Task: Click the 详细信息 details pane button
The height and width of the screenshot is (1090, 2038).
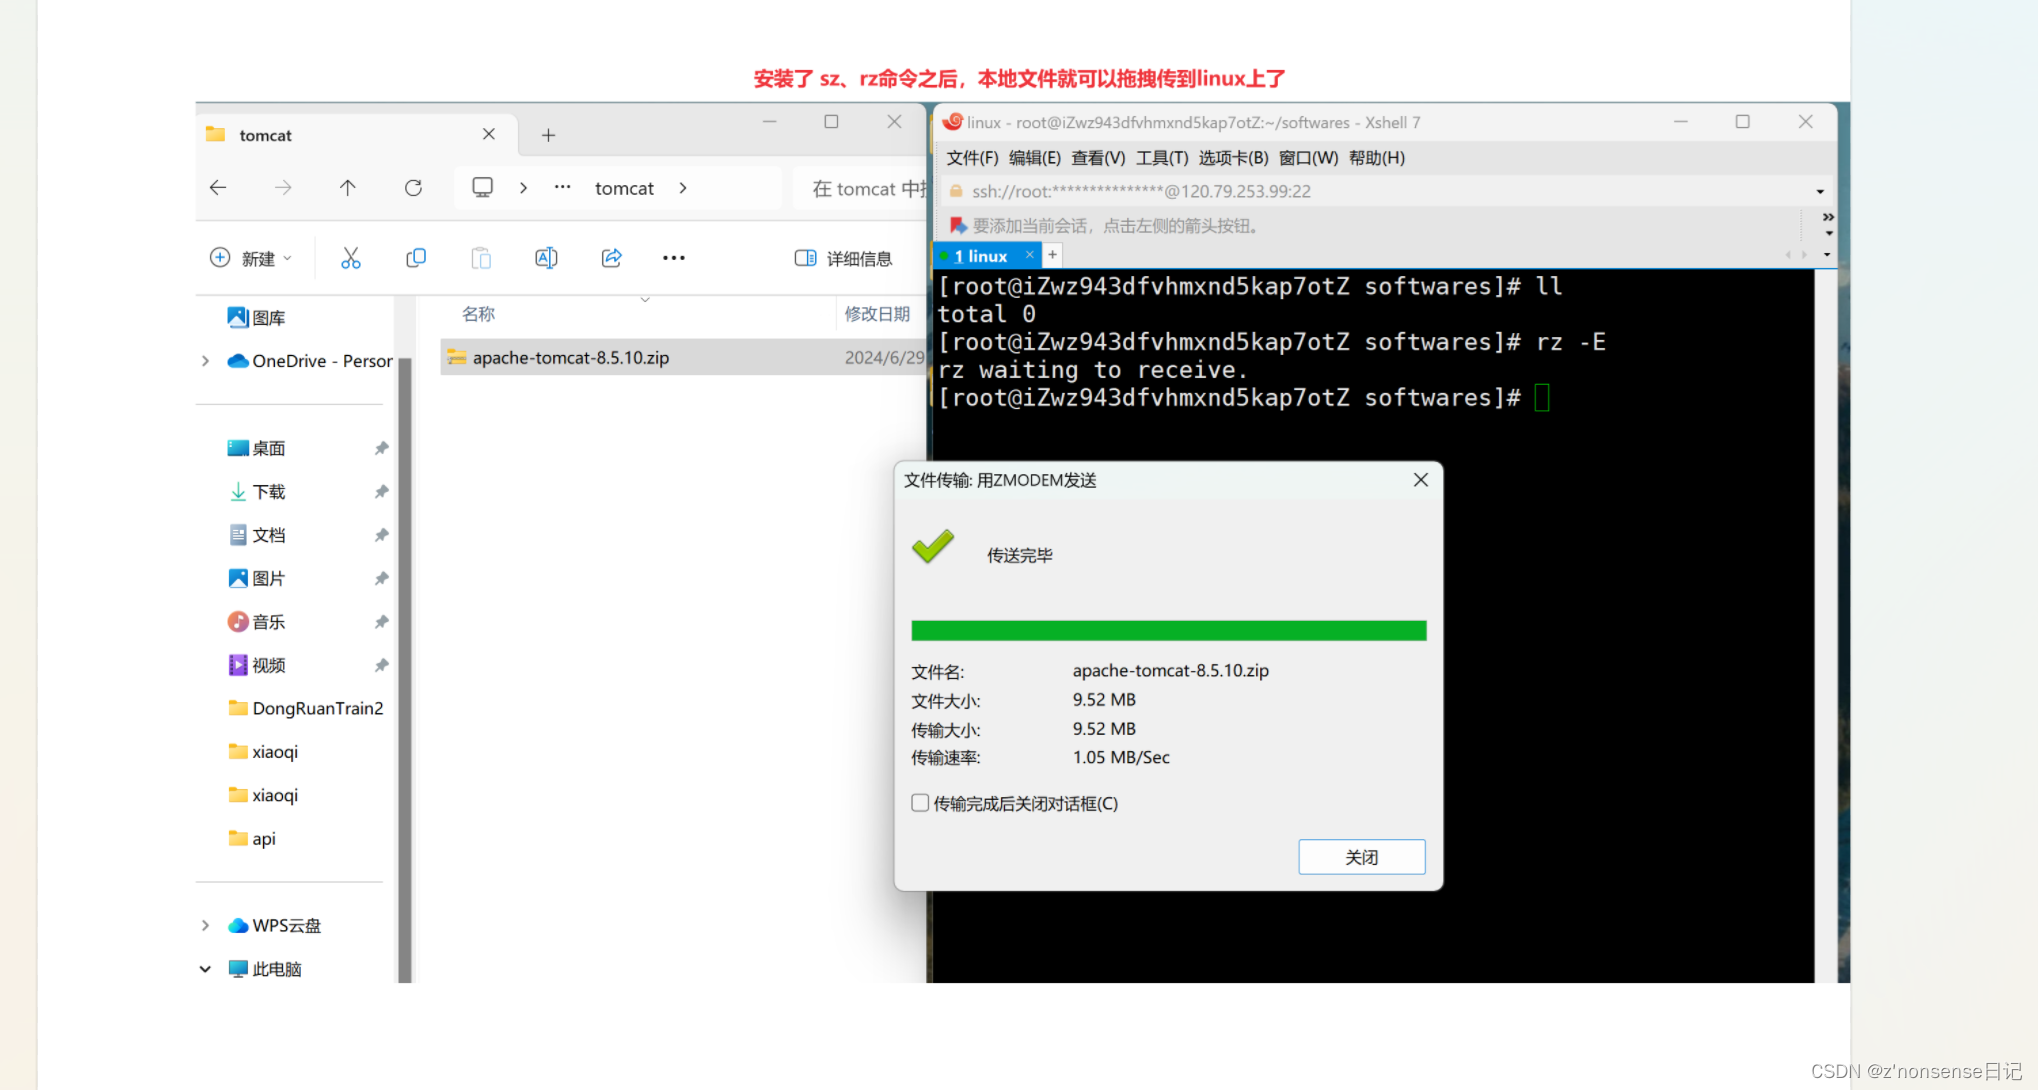Action: [x=843, y=258]
